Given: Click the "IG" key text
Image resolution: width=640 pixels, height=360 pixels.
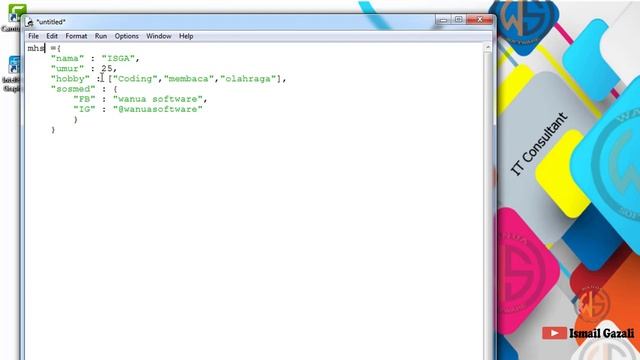Looking at the screenshot, I should point(84,109).
